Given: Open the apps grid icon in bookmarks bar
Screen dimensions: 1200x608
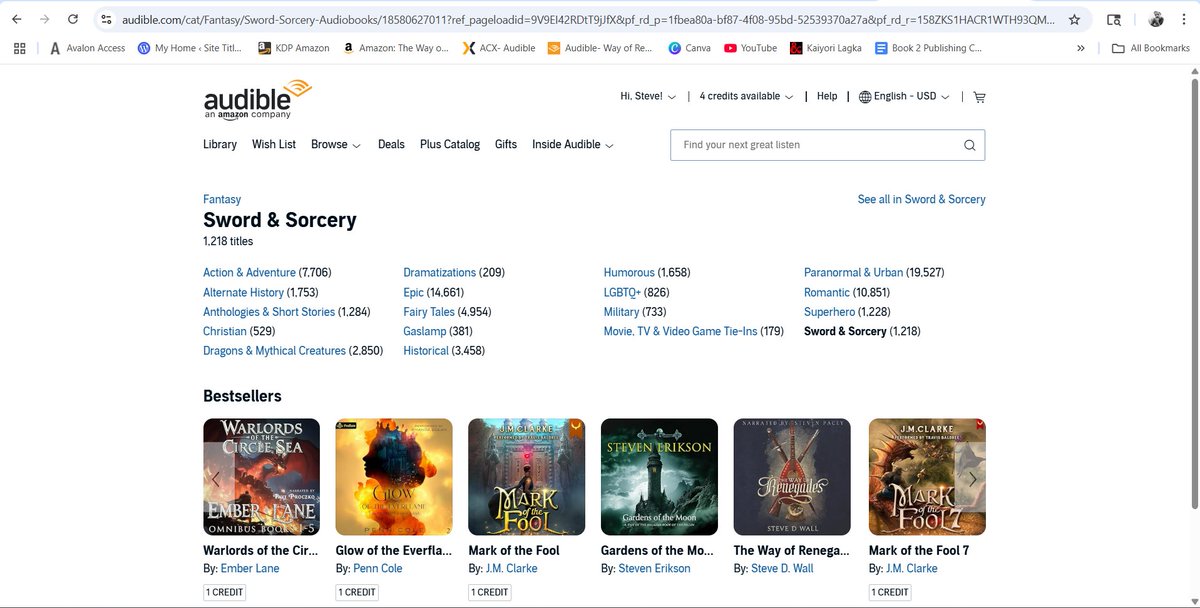Looking at the screenshot, I should pos(20,47).
